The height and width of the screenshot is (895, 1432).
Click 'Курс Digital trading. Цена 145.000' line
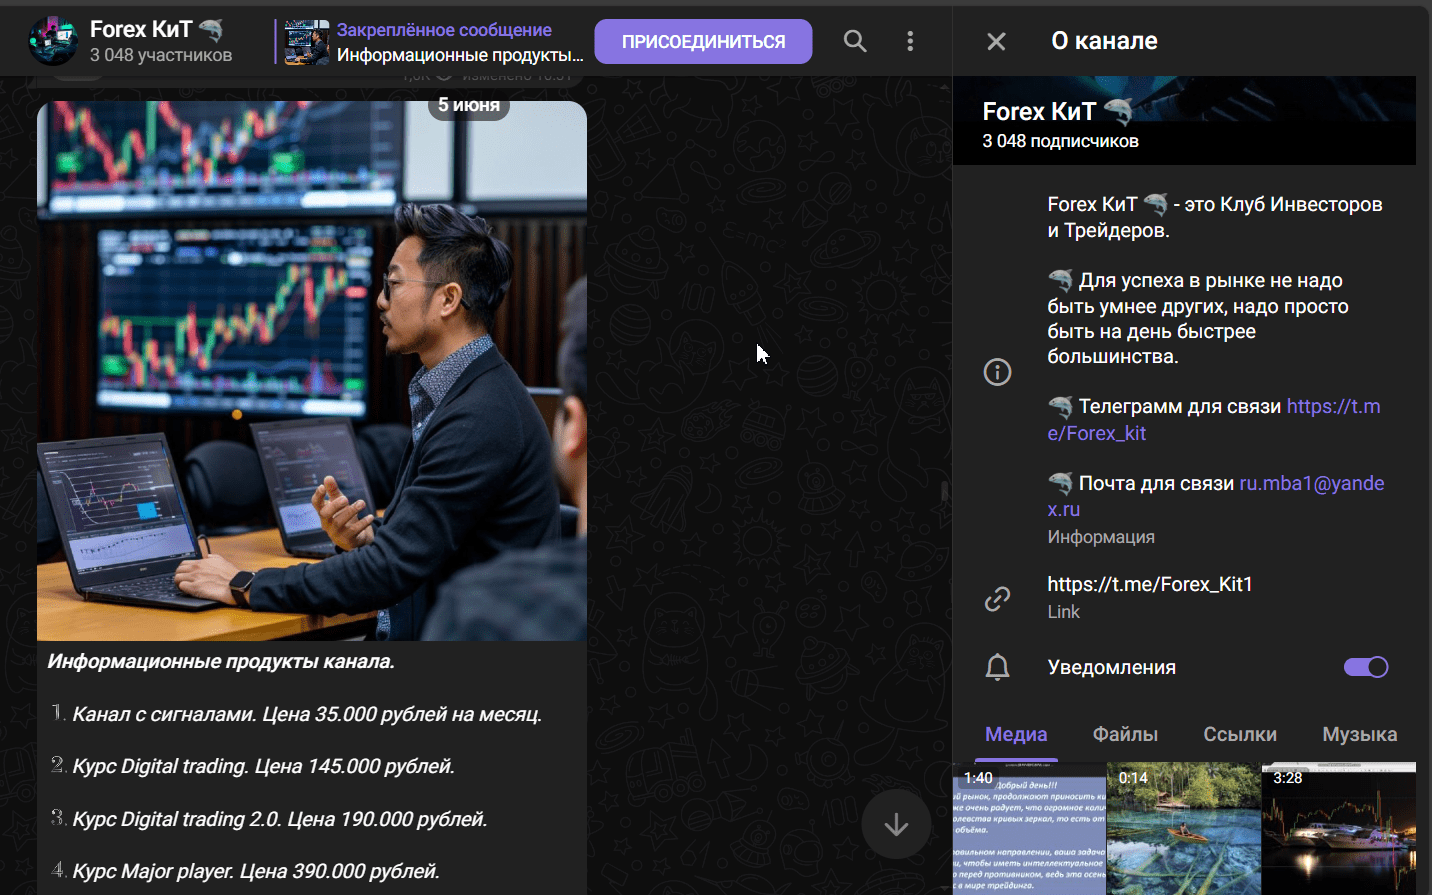coord(253,766)
